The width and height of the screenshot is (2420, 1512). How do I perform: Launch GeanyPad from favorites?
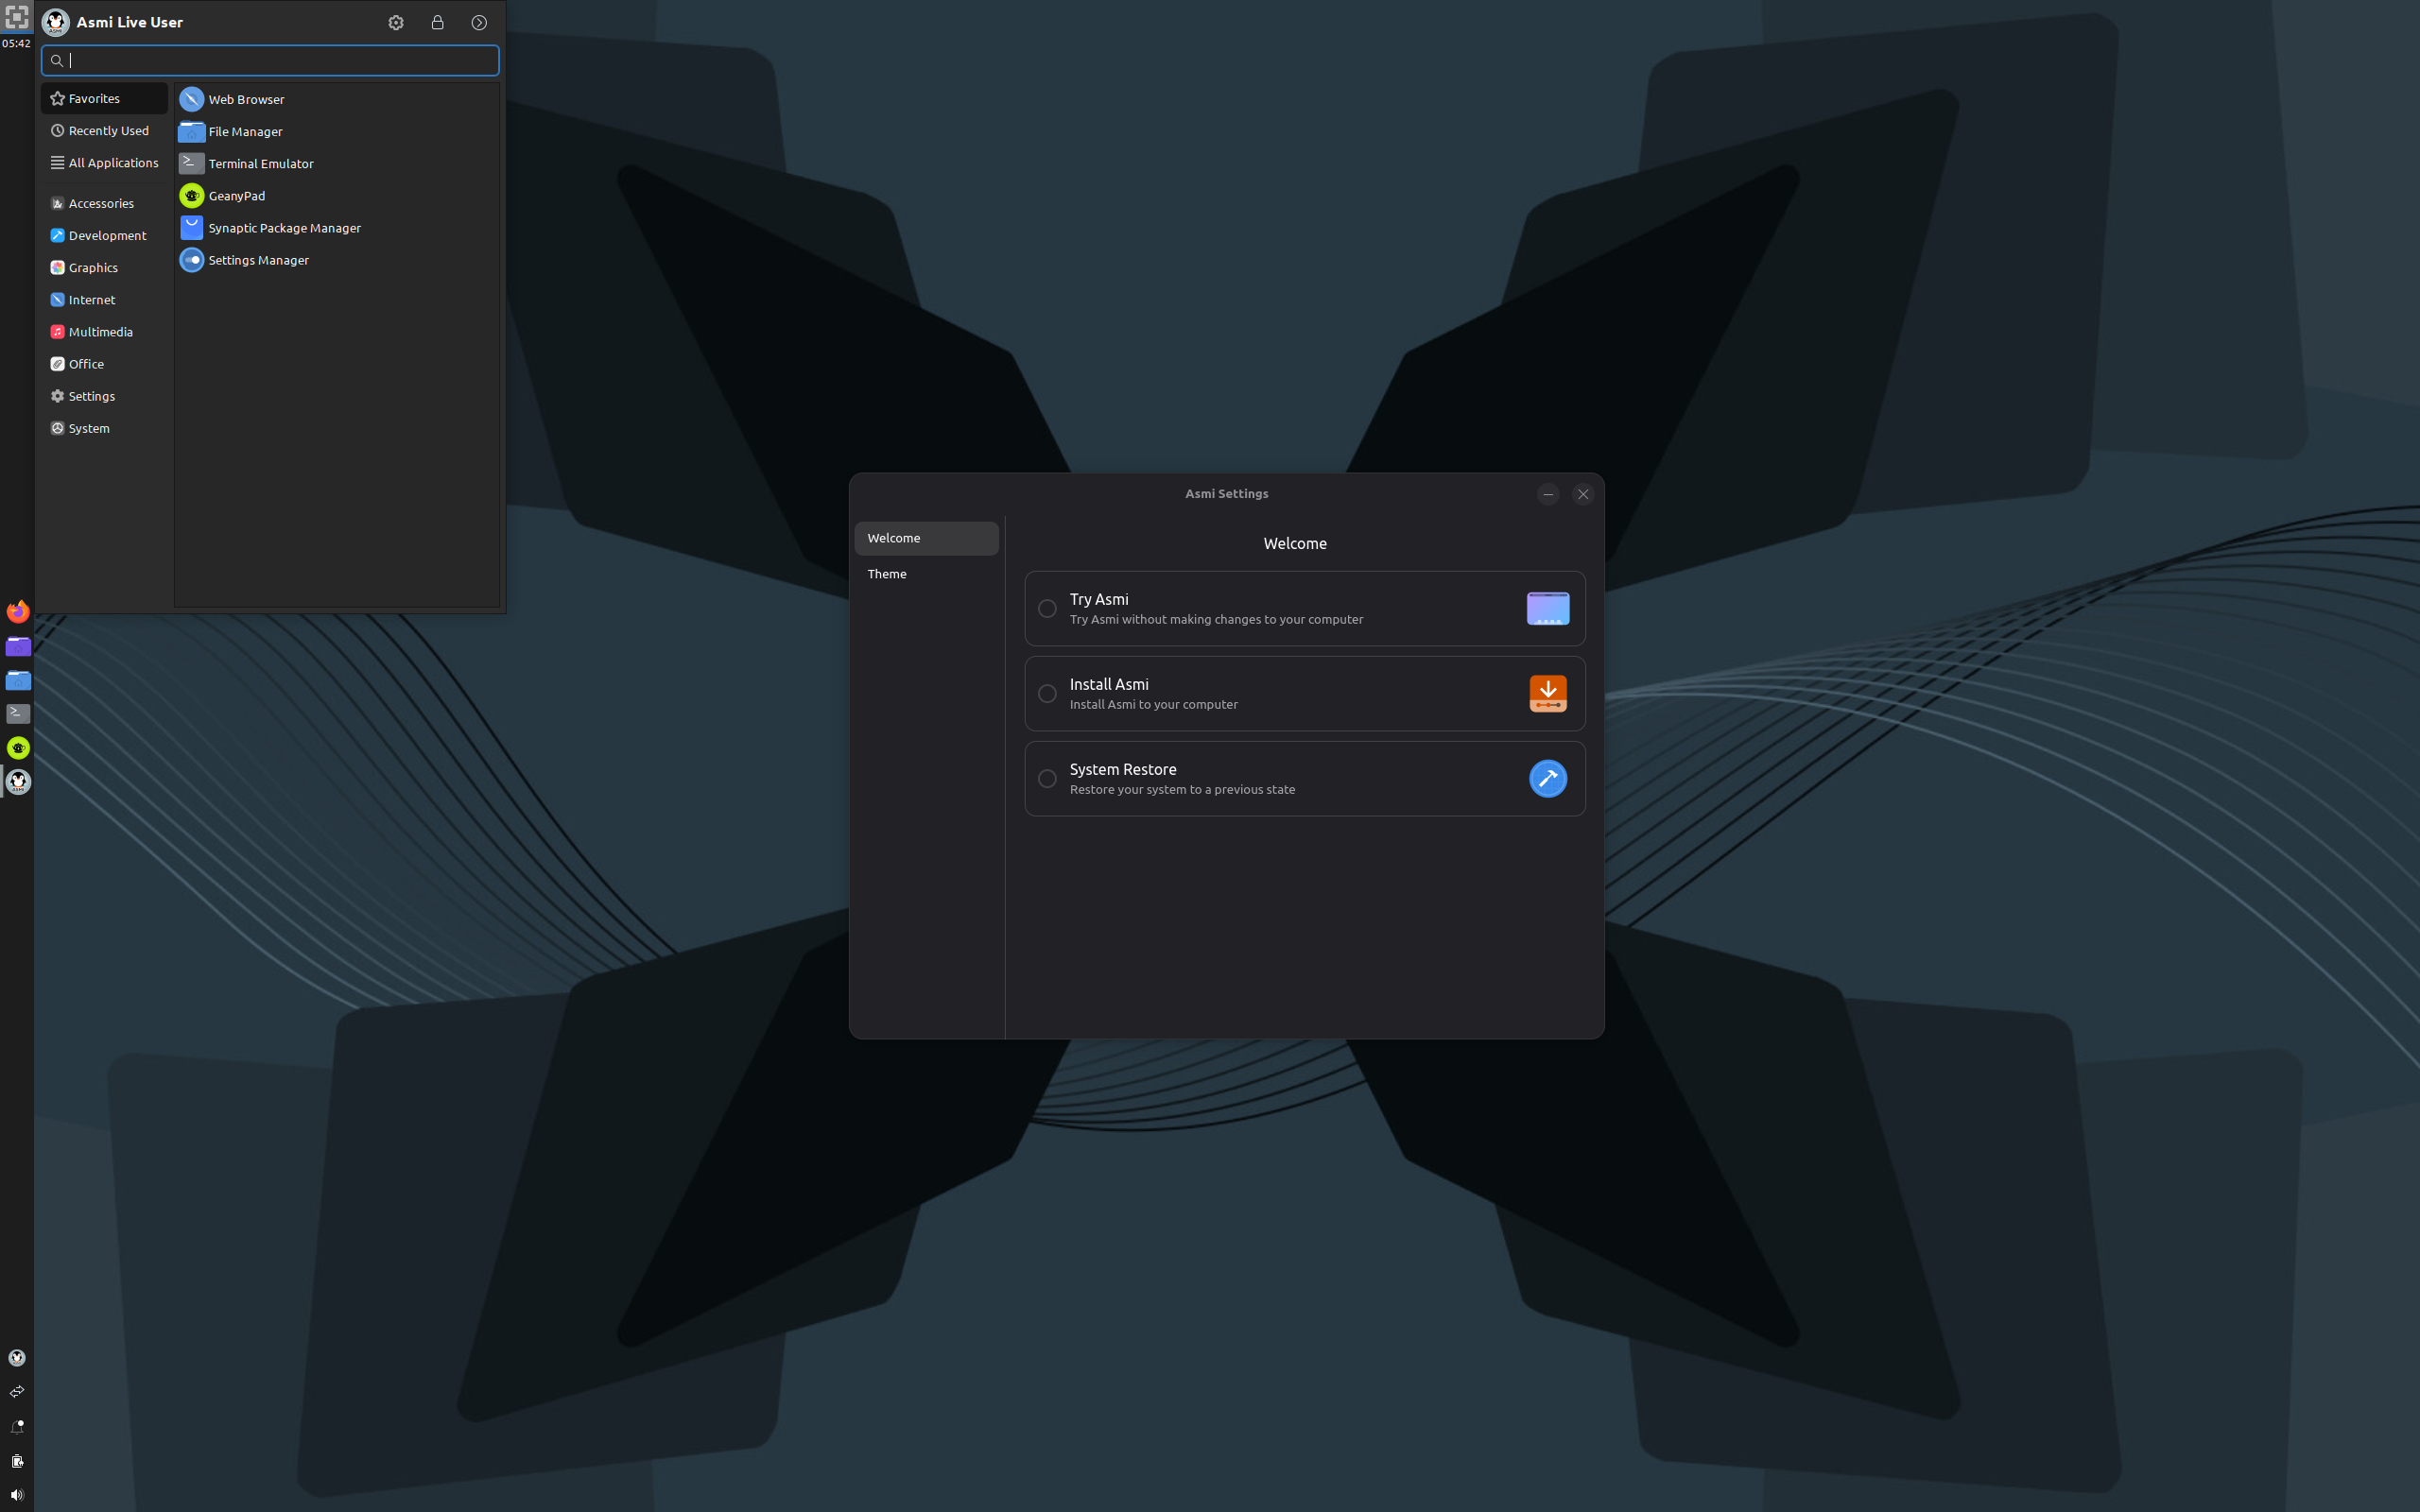337,195
